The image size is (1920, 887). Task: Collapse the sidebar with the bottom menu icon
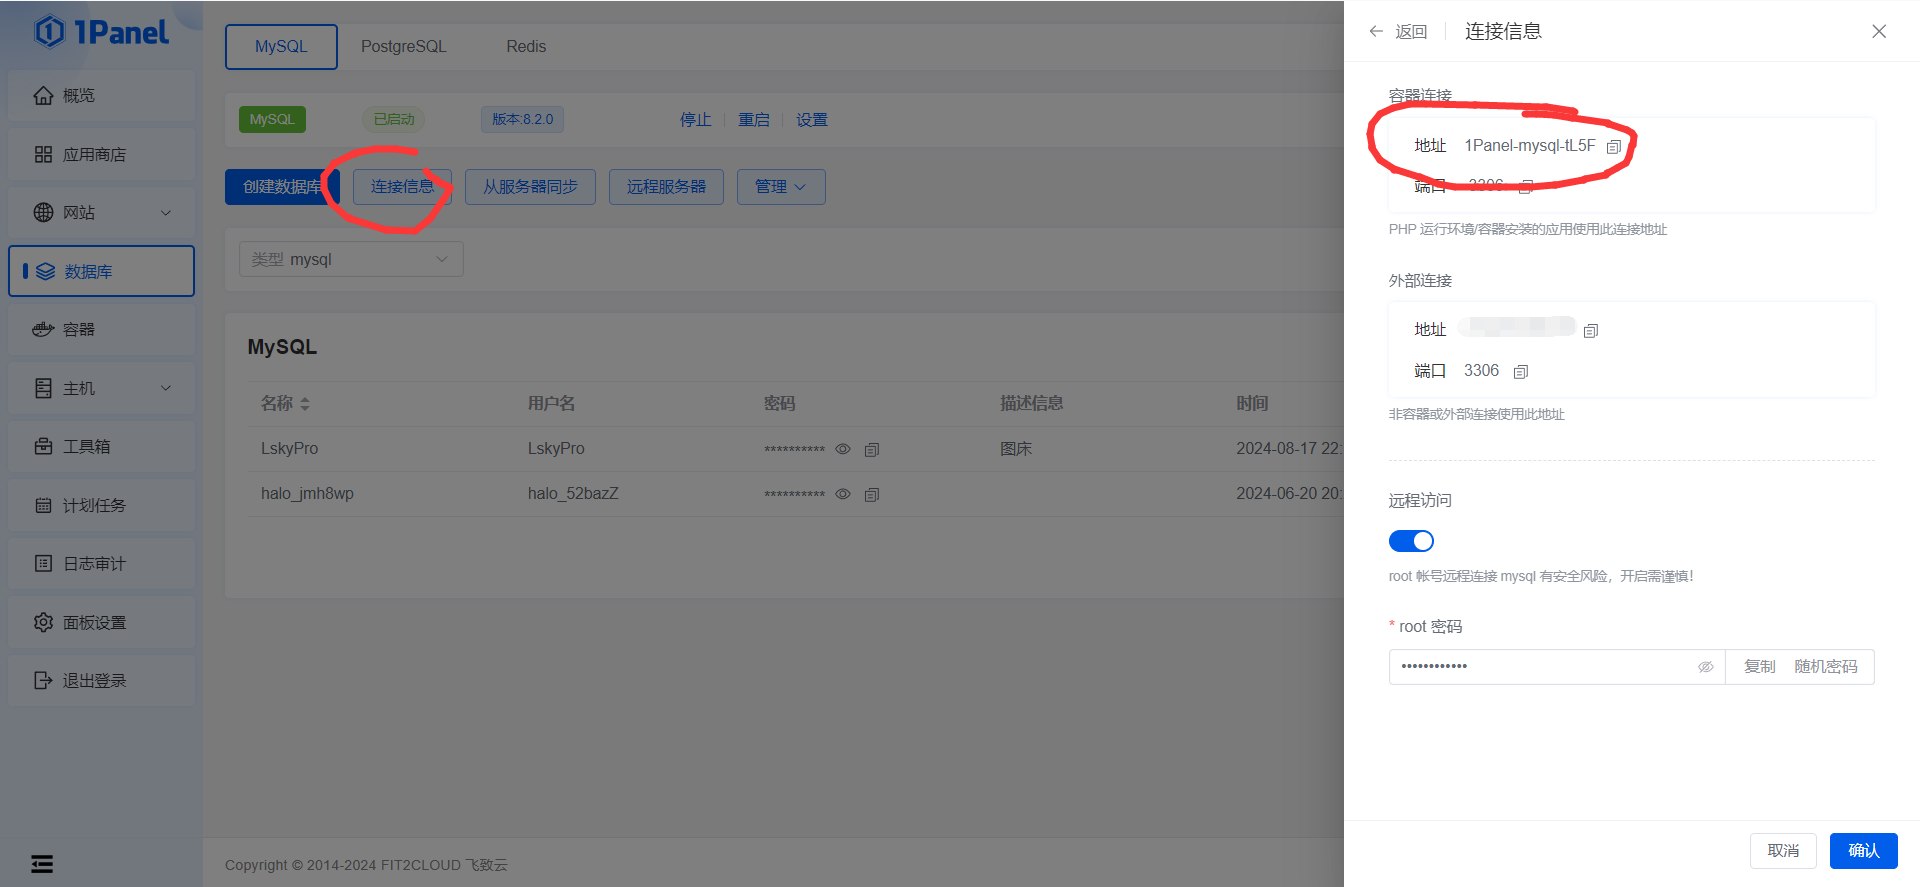pyautogui.click(x=42, y=864)
